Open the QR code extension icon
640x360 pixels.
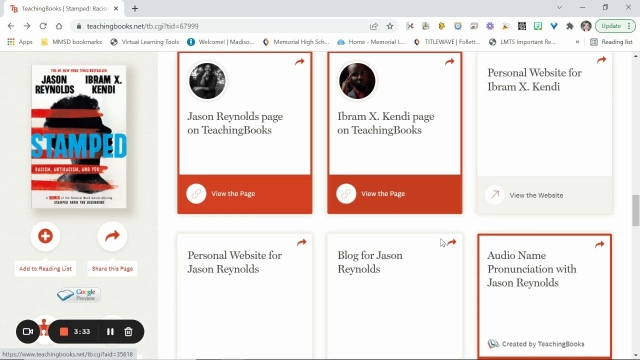pyautogui.click(x=522, y=26)
